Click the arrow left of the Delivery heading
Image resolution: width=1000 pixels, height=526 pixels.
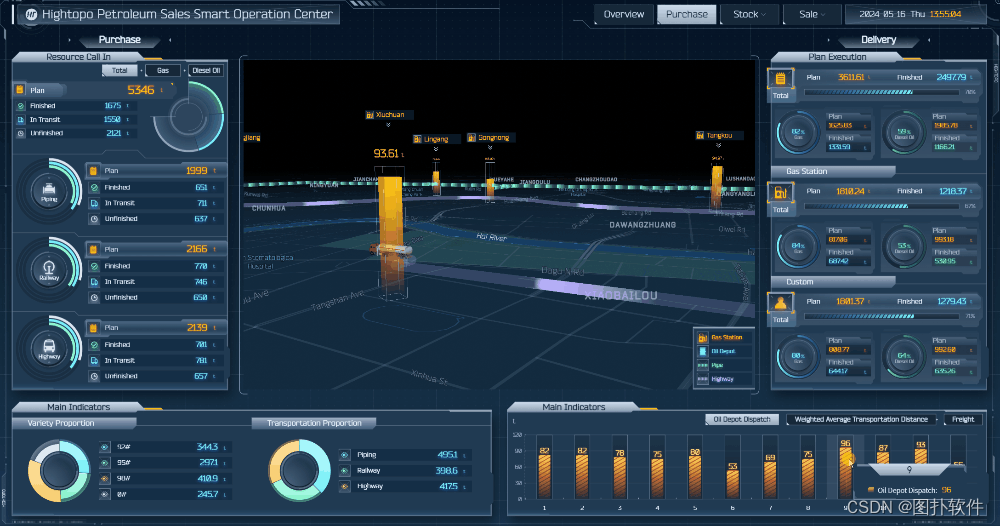[829, 40]
